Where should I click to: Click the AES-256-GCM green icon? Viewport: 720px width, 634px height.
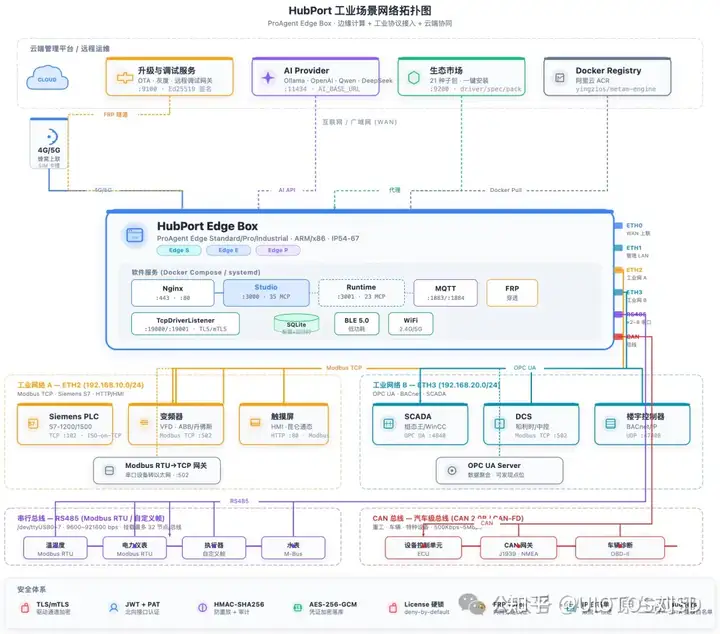pyautogui.click(x=298, y=608)
